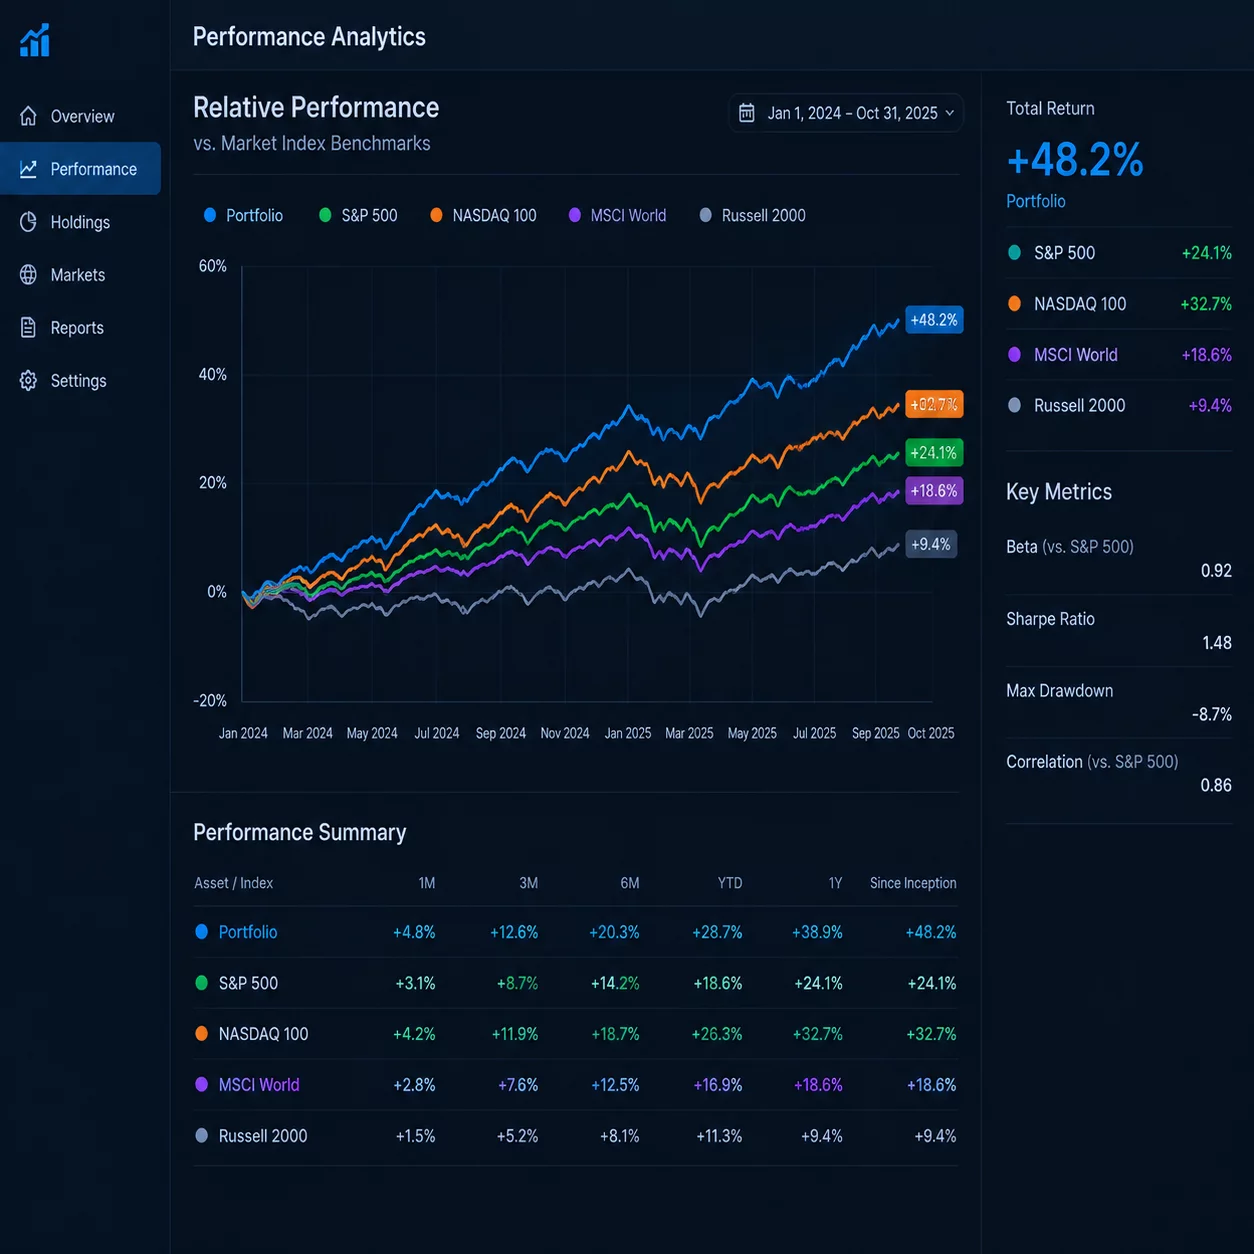Click the Overview home icon
1254x1254 pixels.
[x=29, y=116]
